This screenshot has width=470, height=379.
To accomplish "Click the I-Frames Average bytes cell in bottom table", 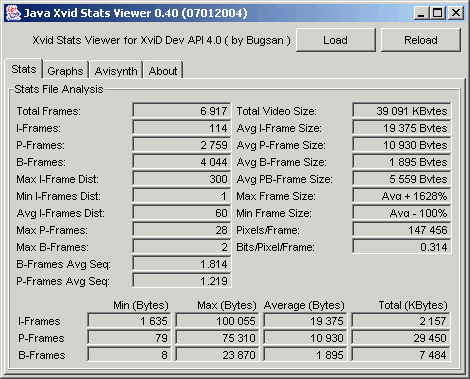I will pos(305,321).
